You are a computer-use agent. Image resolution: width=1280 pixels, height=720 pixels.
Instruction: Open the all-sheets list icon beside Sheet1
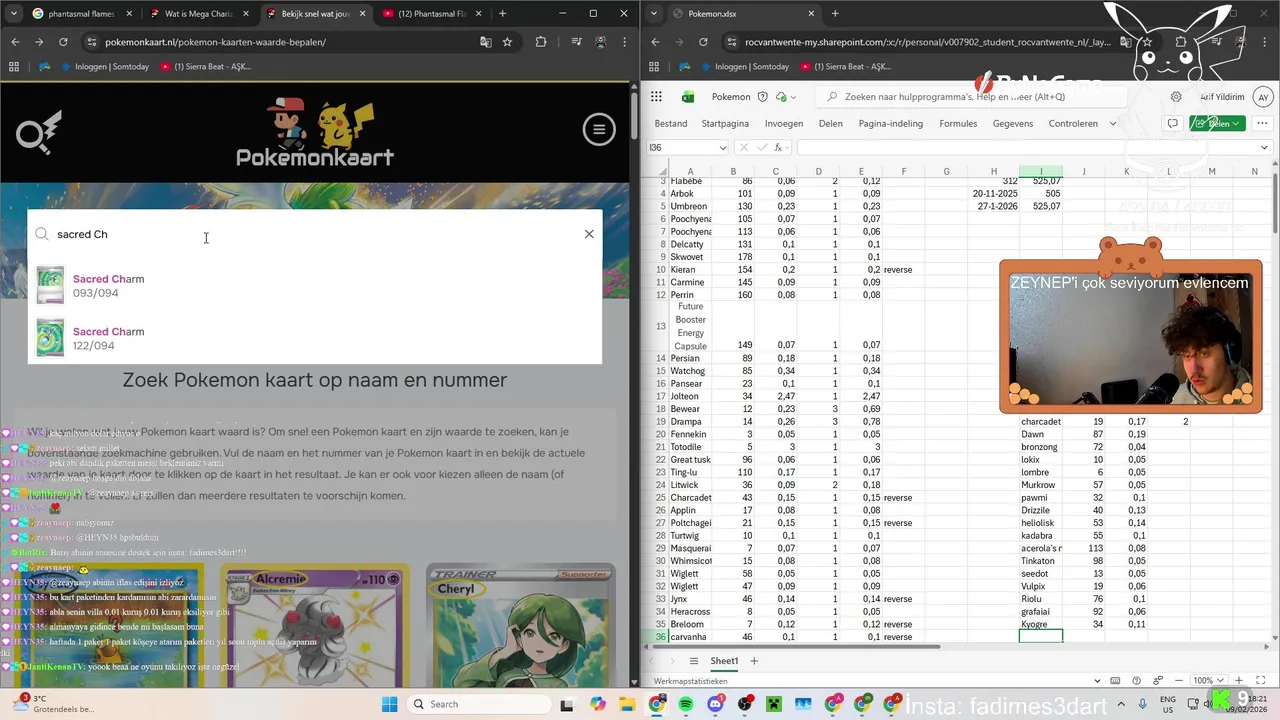694,661
